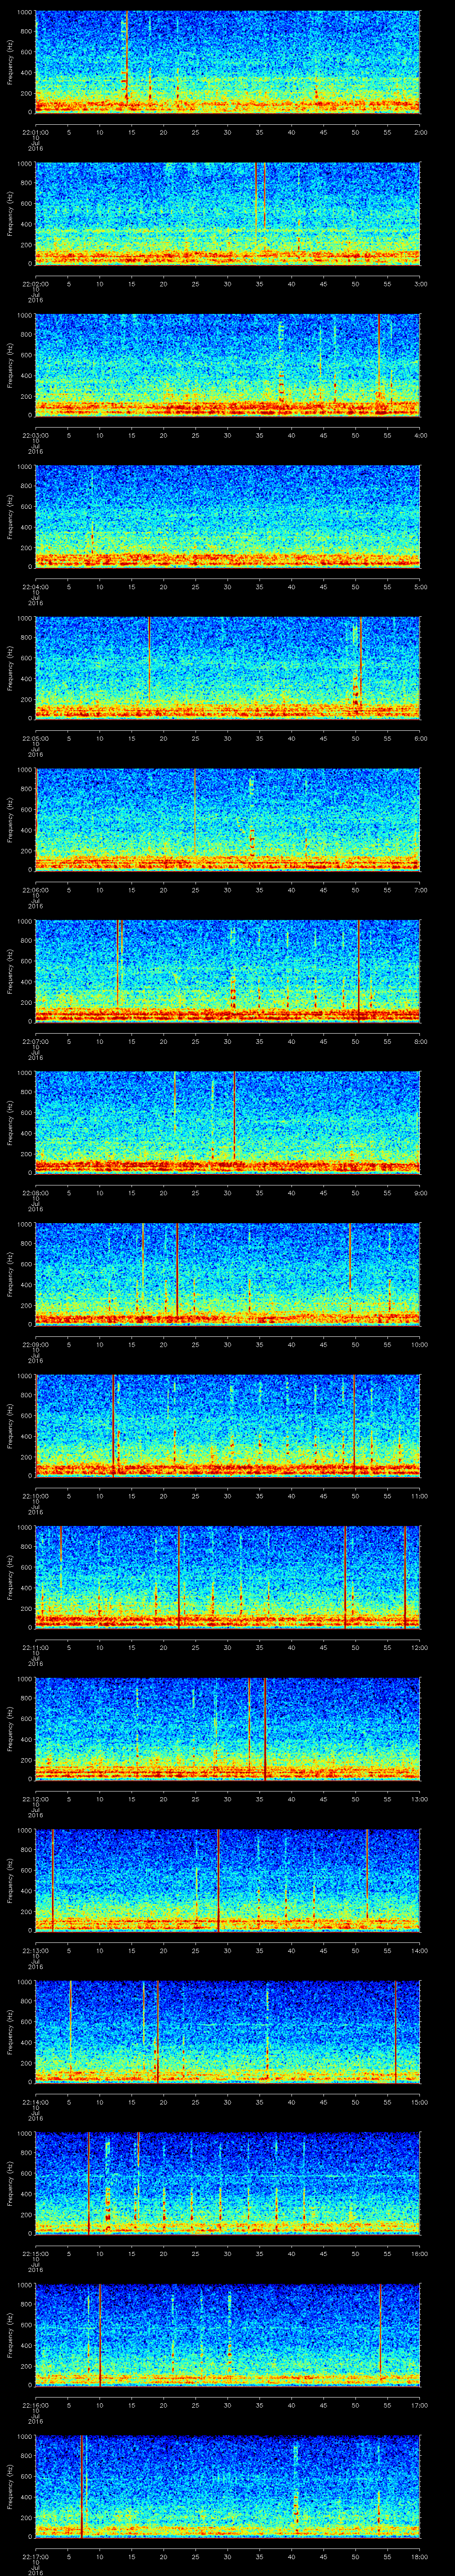
Task: Open the spectrogram panel starting at 22:10:00
Action: point(227,1425)
